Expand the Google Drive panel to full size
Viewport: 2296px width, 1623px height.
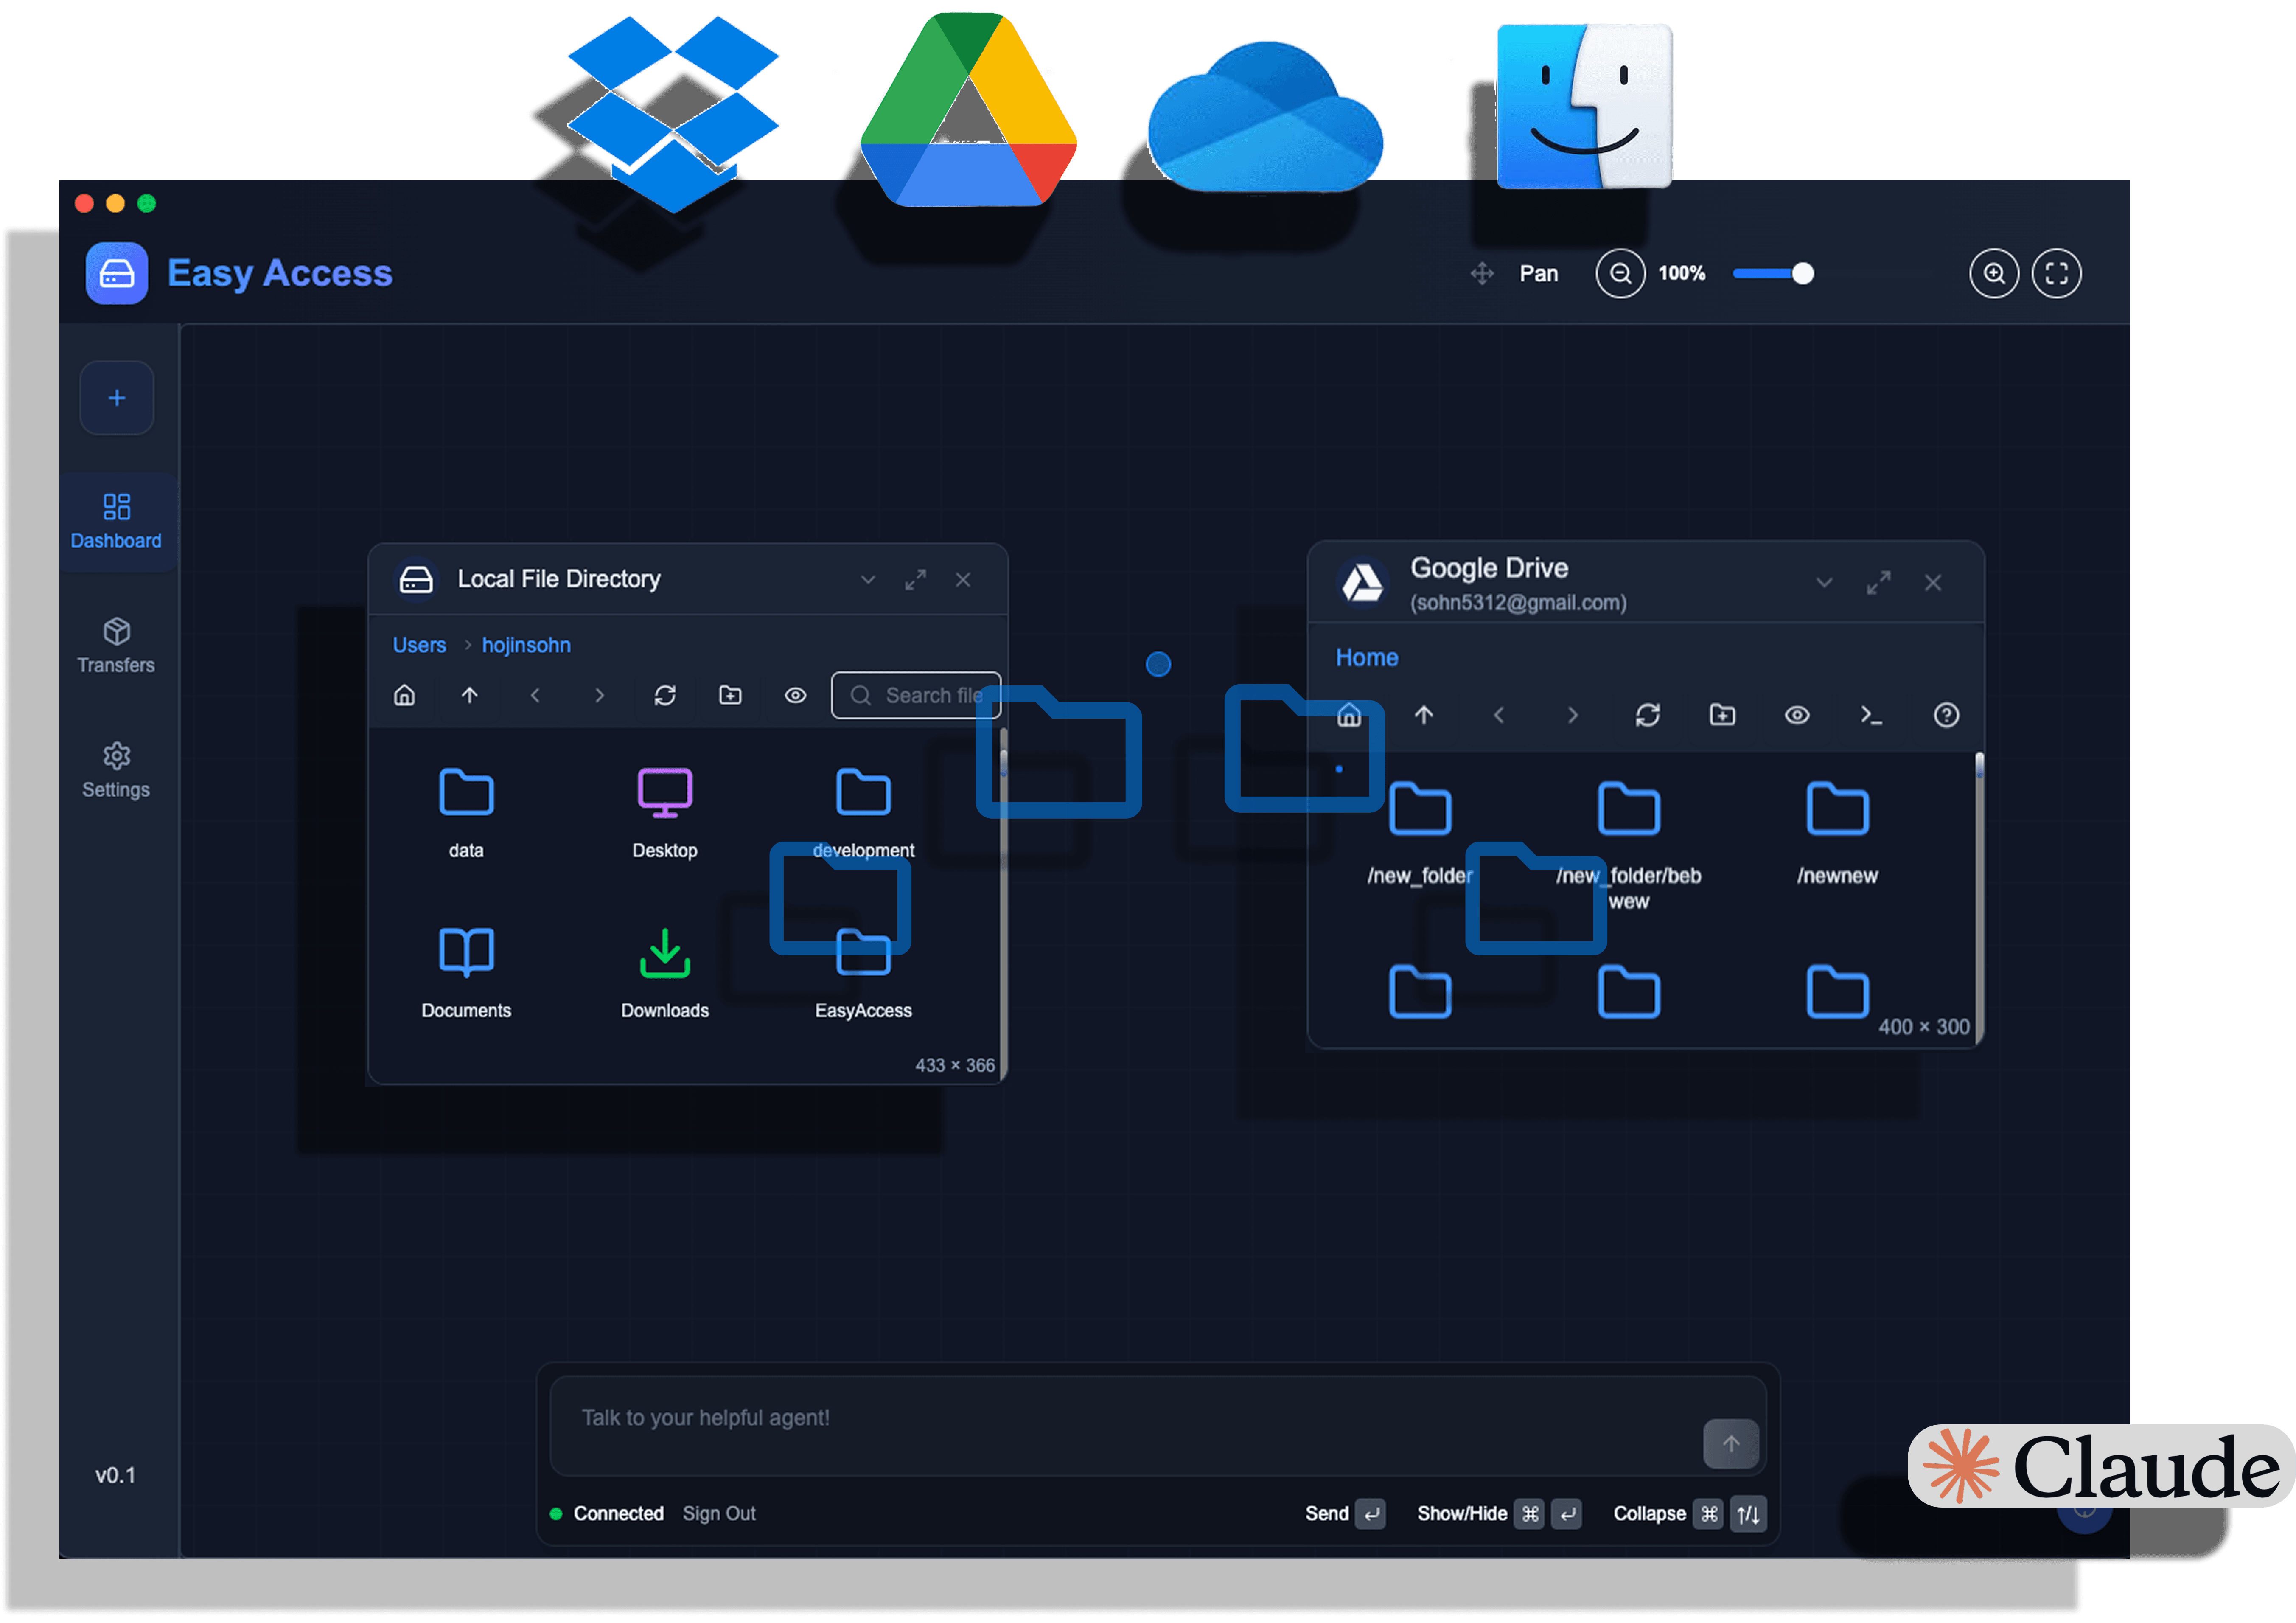1878,583
